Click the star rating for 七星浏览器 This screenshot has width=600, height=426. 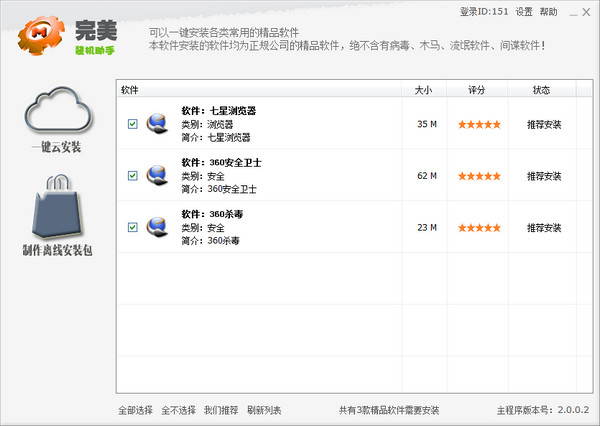click(x=477, y=124)
